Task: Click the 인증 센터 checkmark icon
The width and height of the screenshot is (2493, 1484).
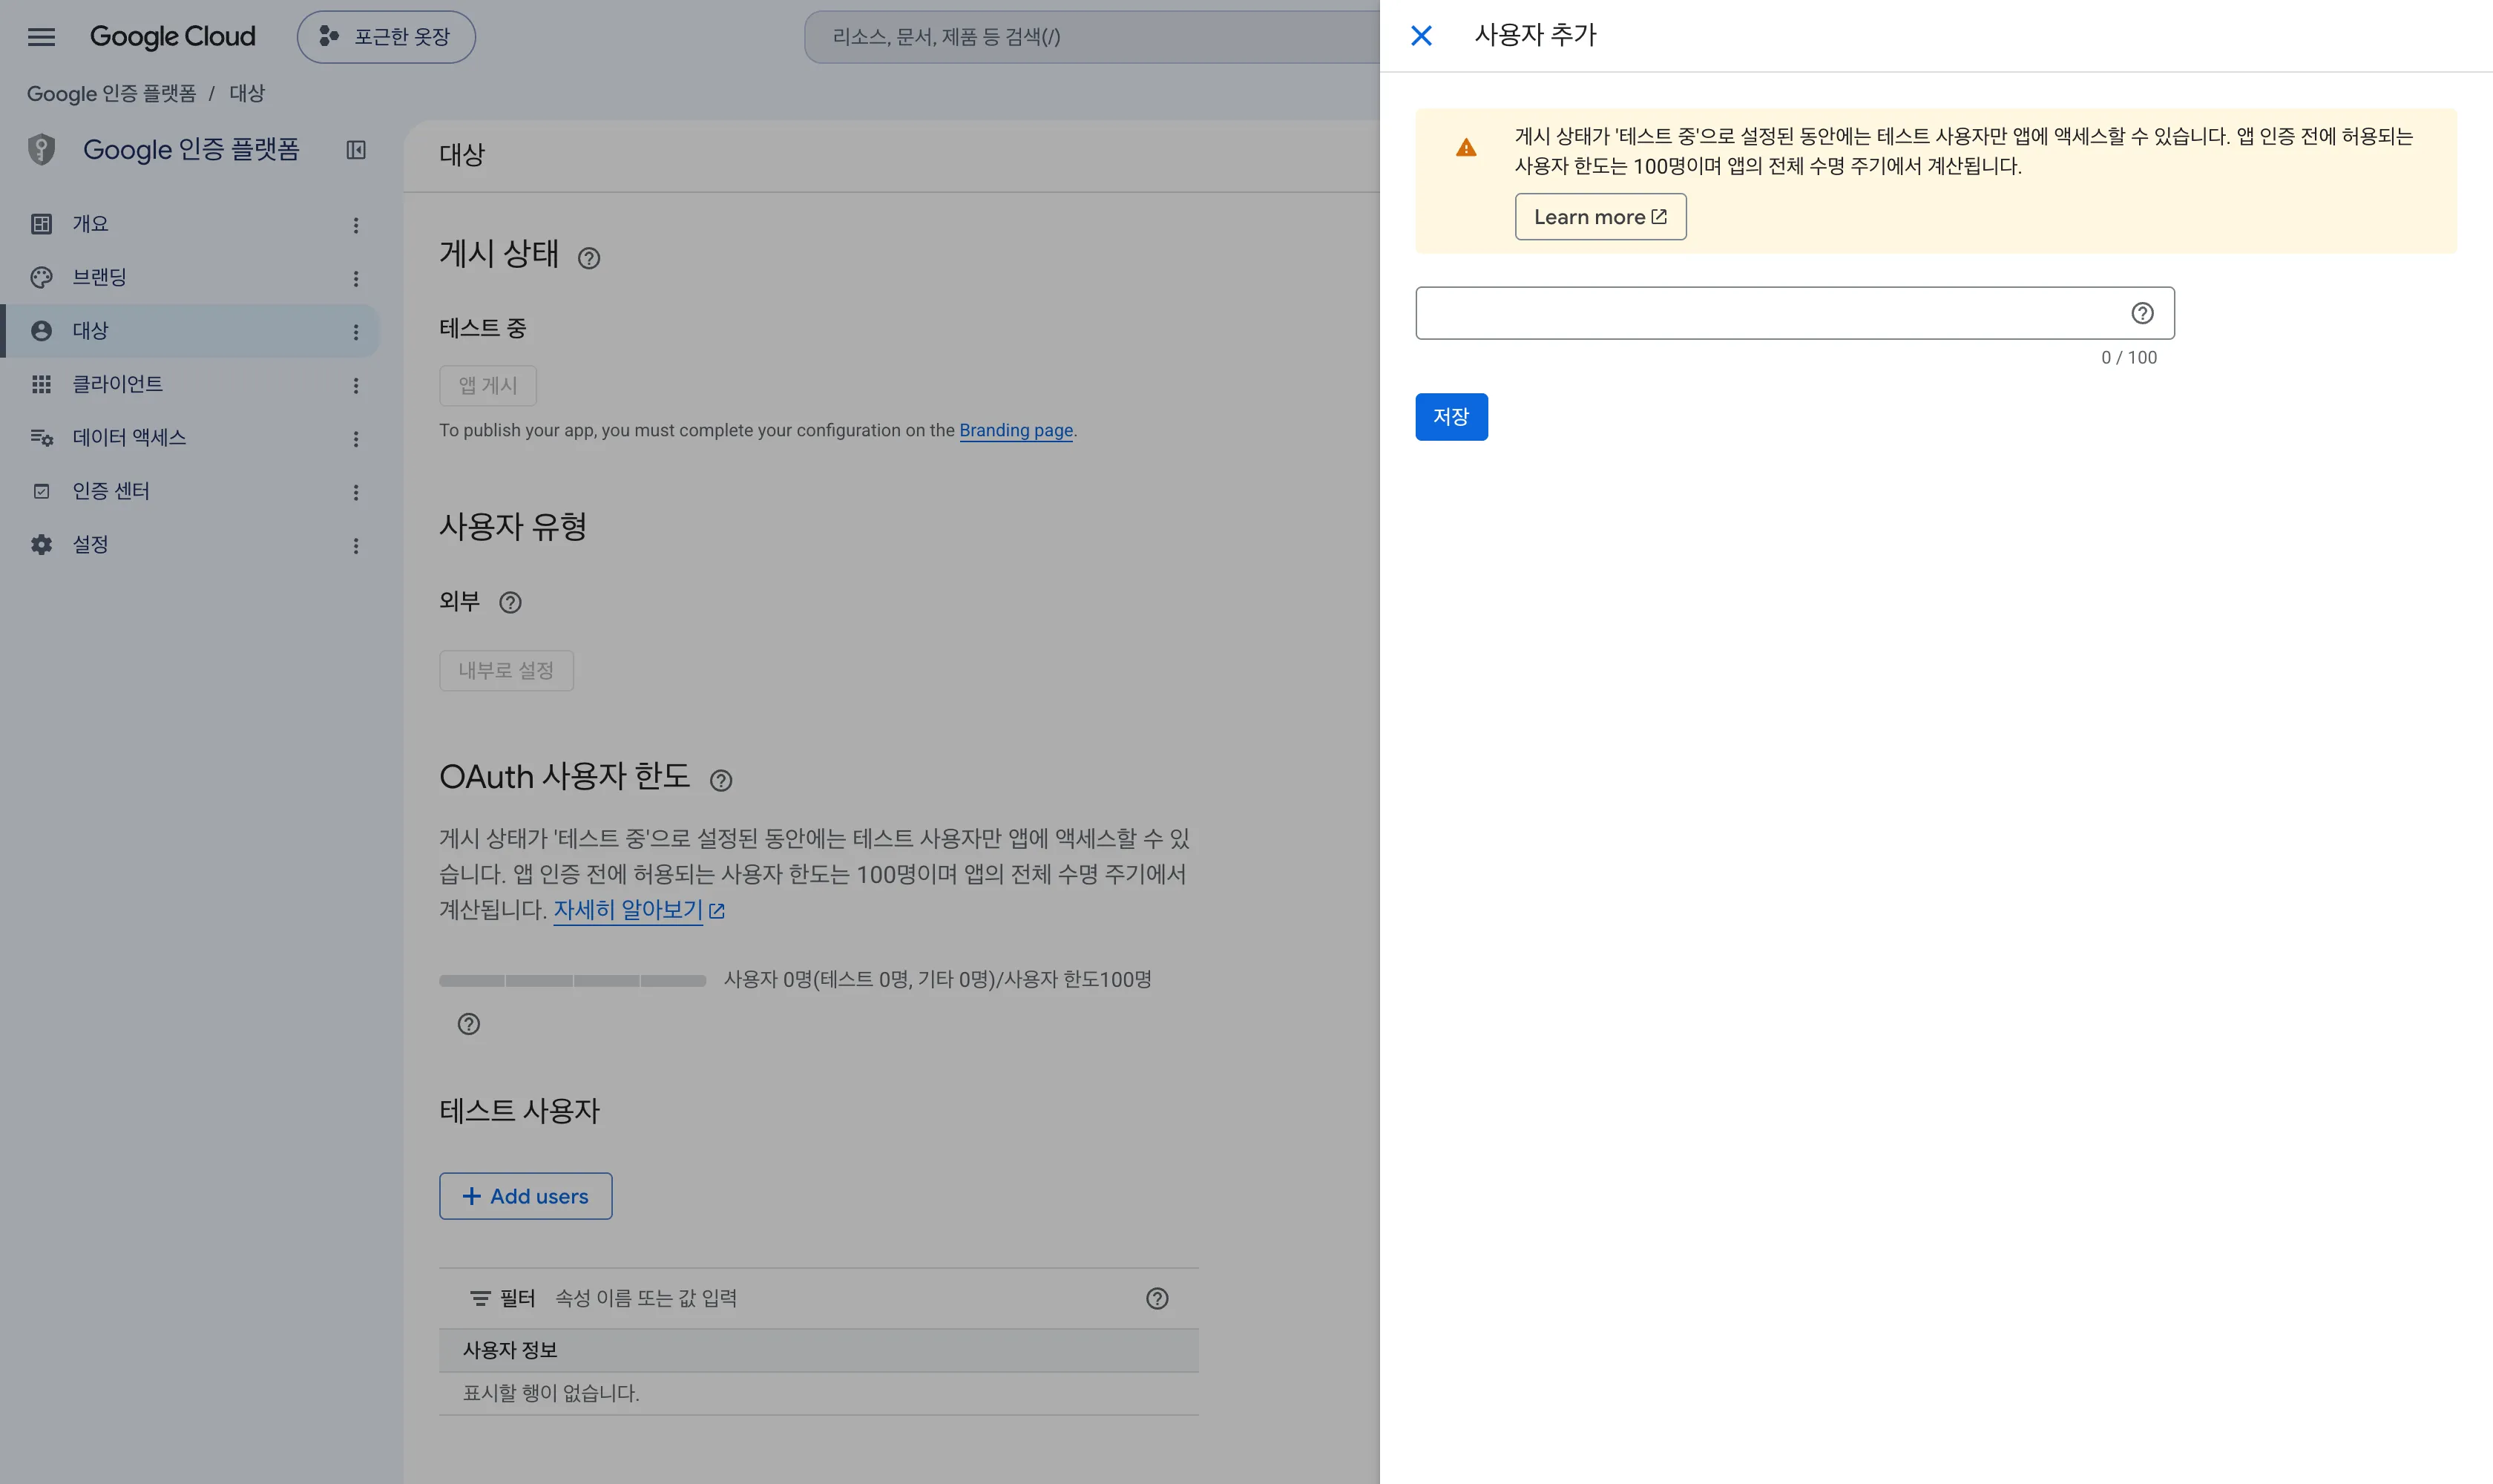Action: [x=41, y=491]
